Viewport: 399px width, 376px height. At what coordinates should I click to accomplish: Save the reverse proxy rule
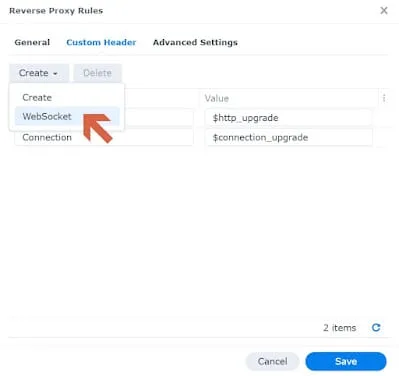tap(346, 361)
